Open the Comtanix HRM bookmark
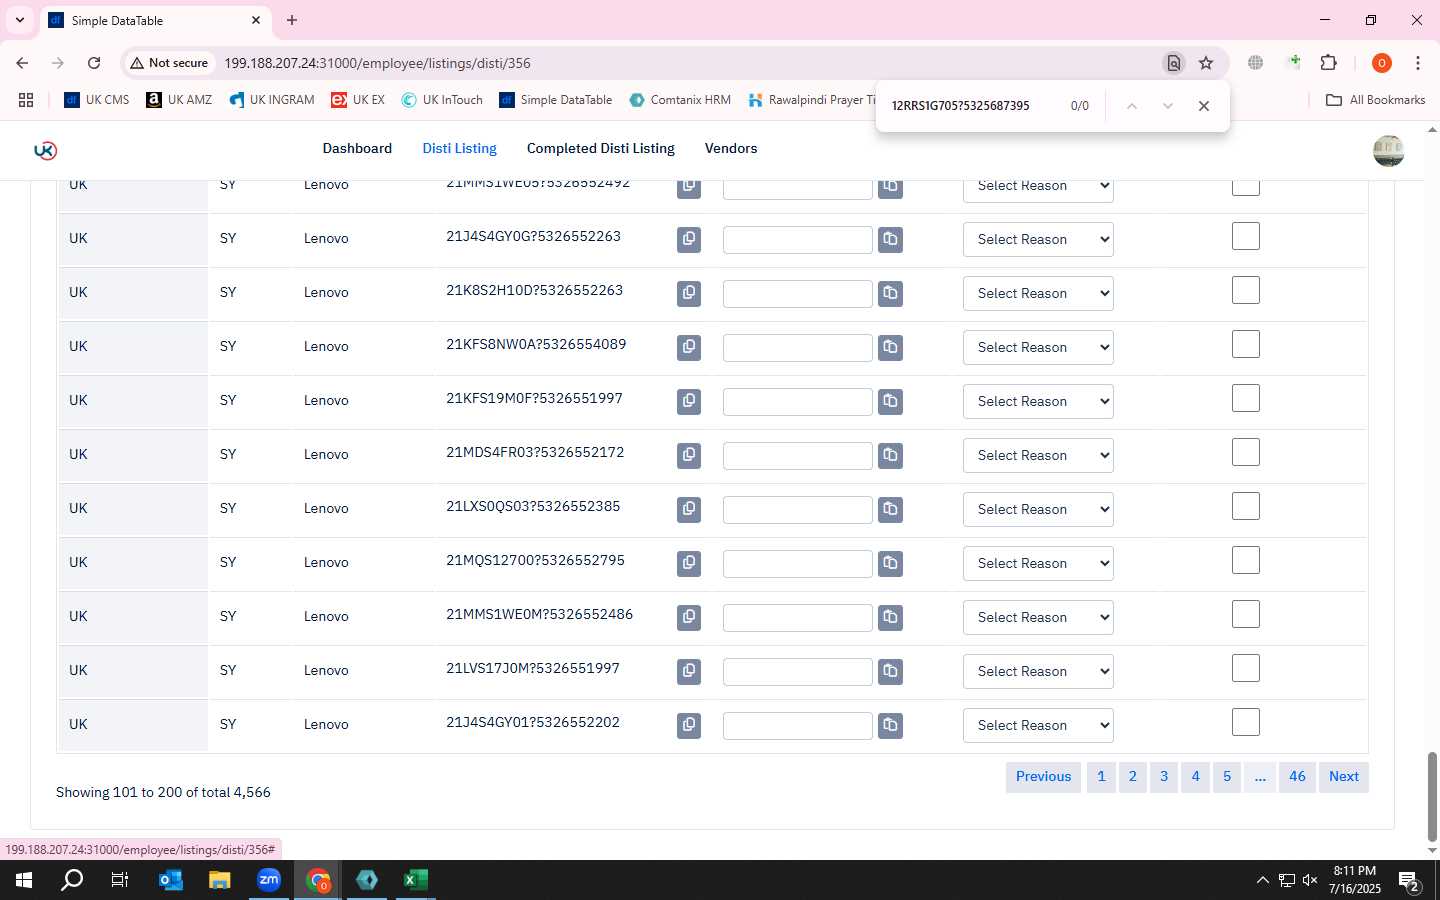 680,100
